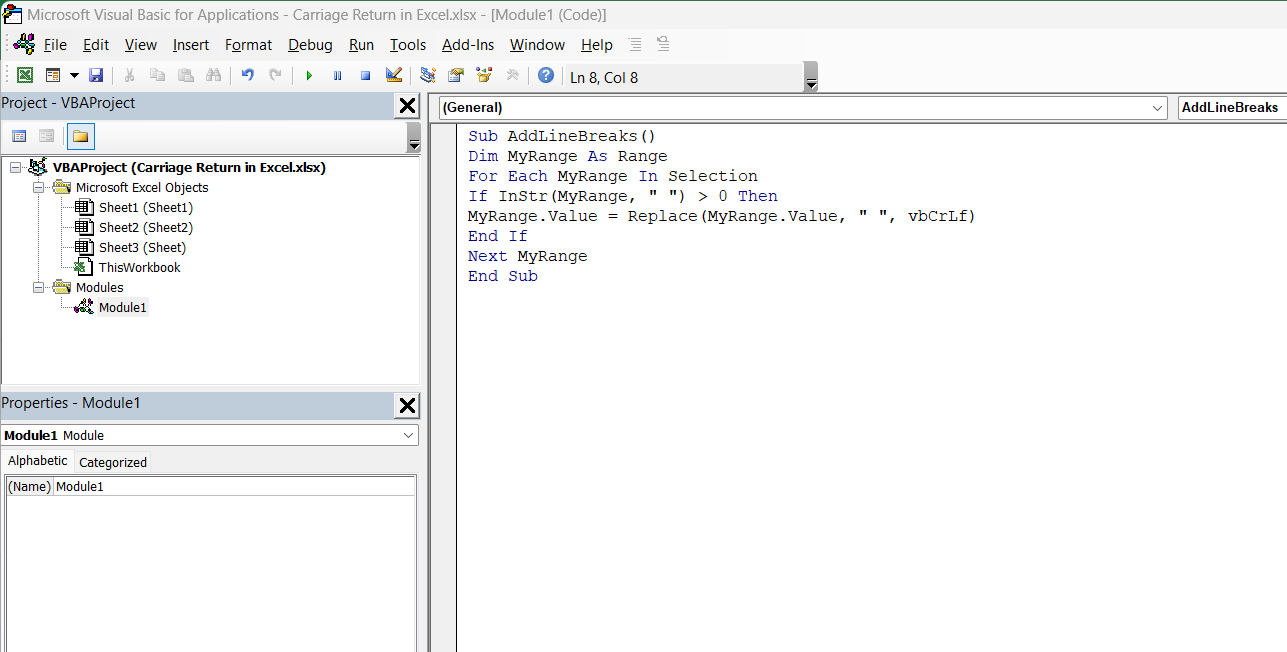The image size is (1287, 652).
Task: Click the Reset stop icon
Action: (365, 76)
